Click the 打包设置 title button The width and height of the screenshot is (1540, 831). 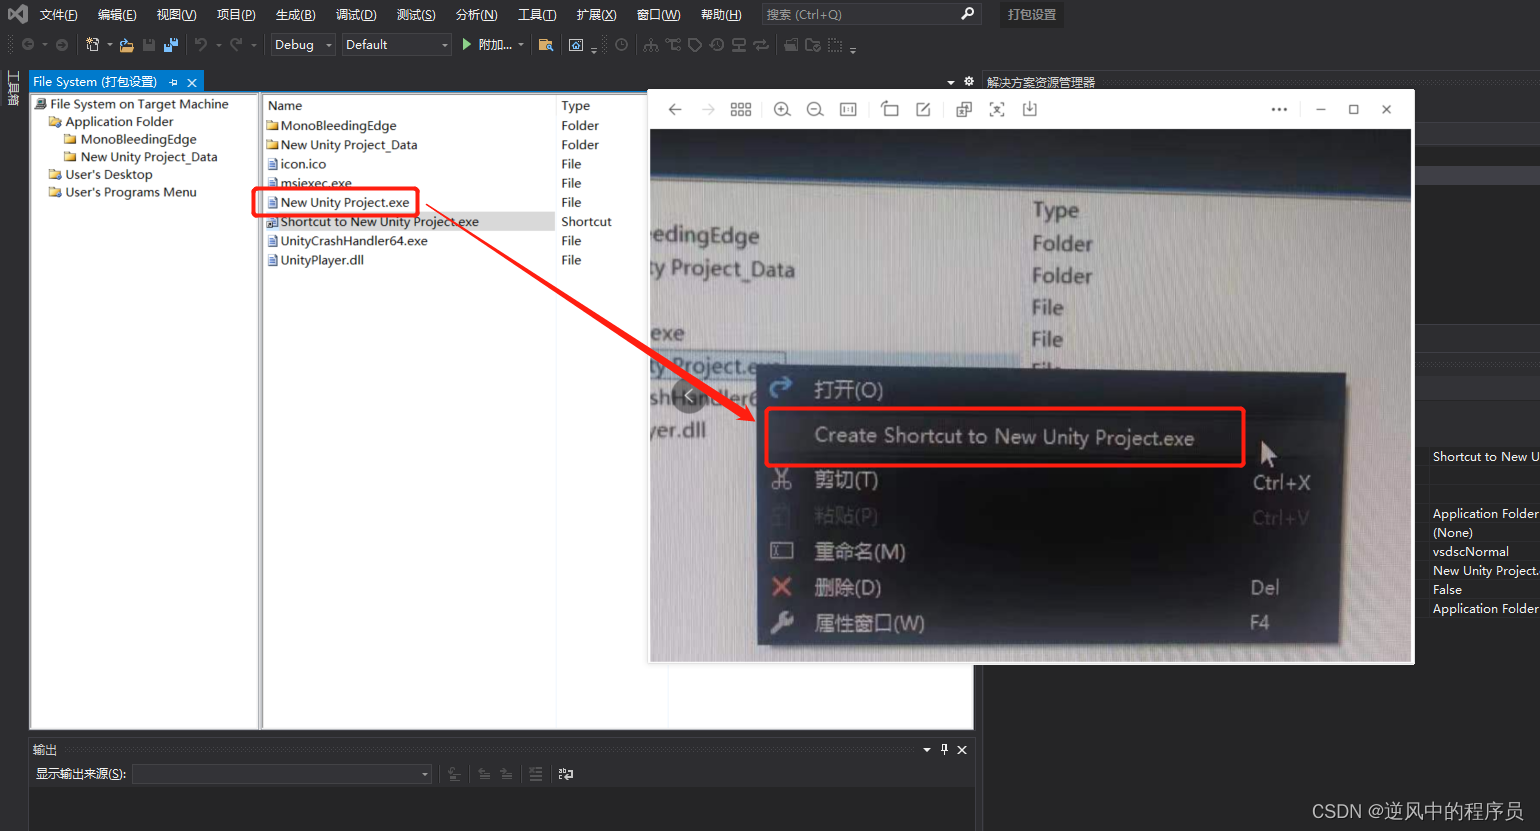1032,15
